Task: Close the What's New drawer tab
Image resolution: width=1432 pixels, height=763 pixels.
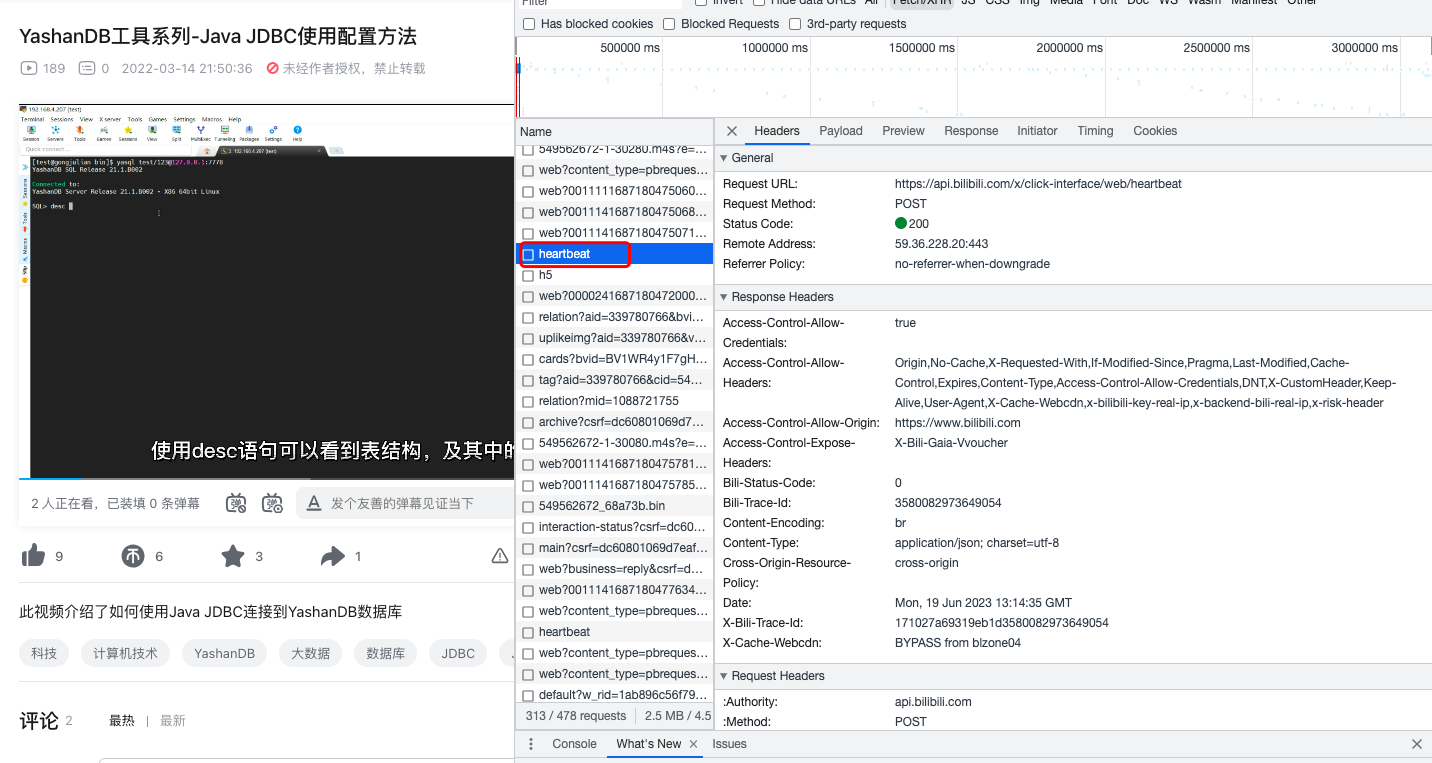Action: (694, 744)
